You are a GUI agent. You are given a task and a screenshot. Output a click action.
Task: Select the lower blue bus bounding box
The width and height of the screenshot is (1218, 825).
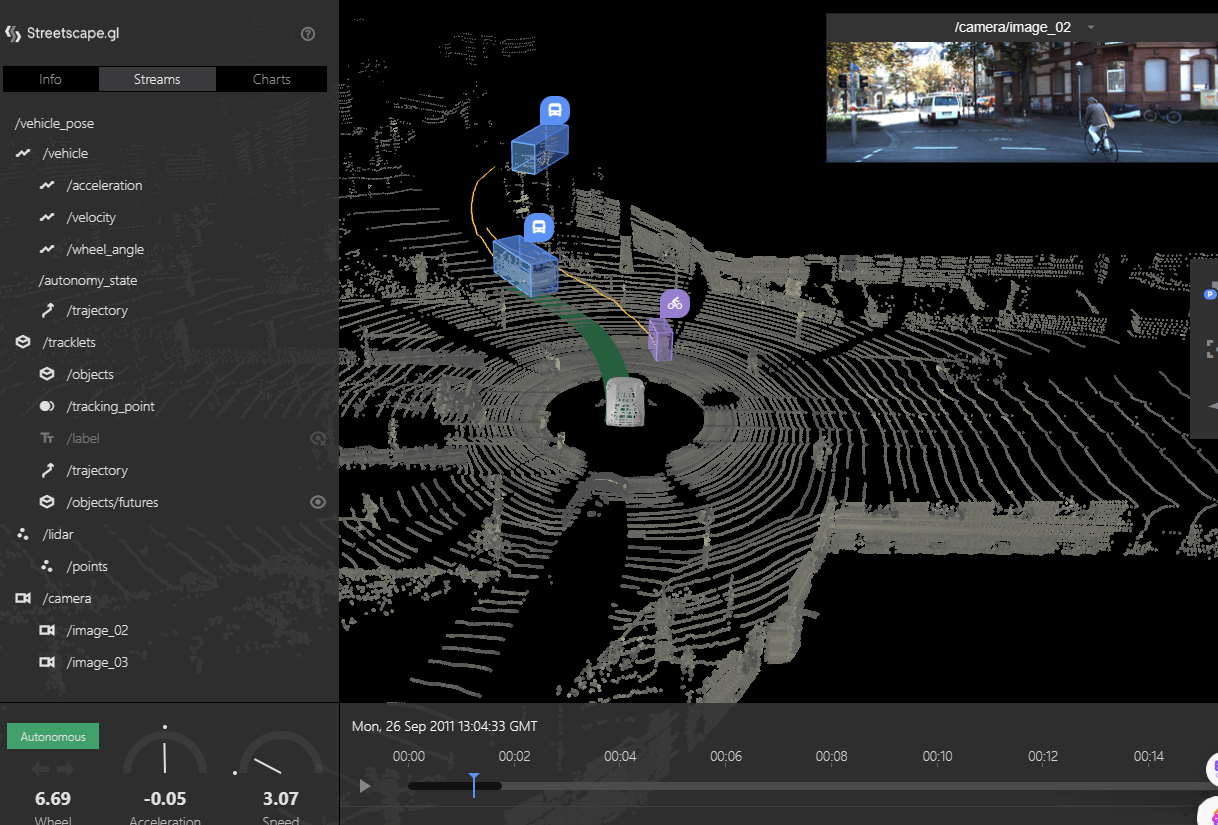pos(525,266)
